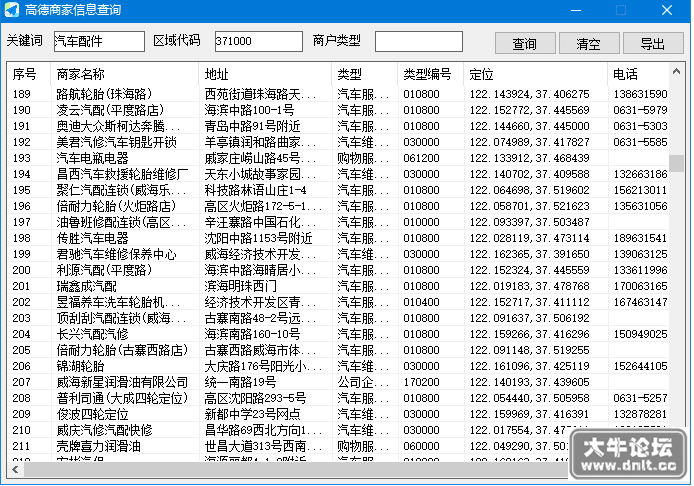Screen dimensions: 694x486
Task: Click the app icon in title bar
Action: click(12, 10)
